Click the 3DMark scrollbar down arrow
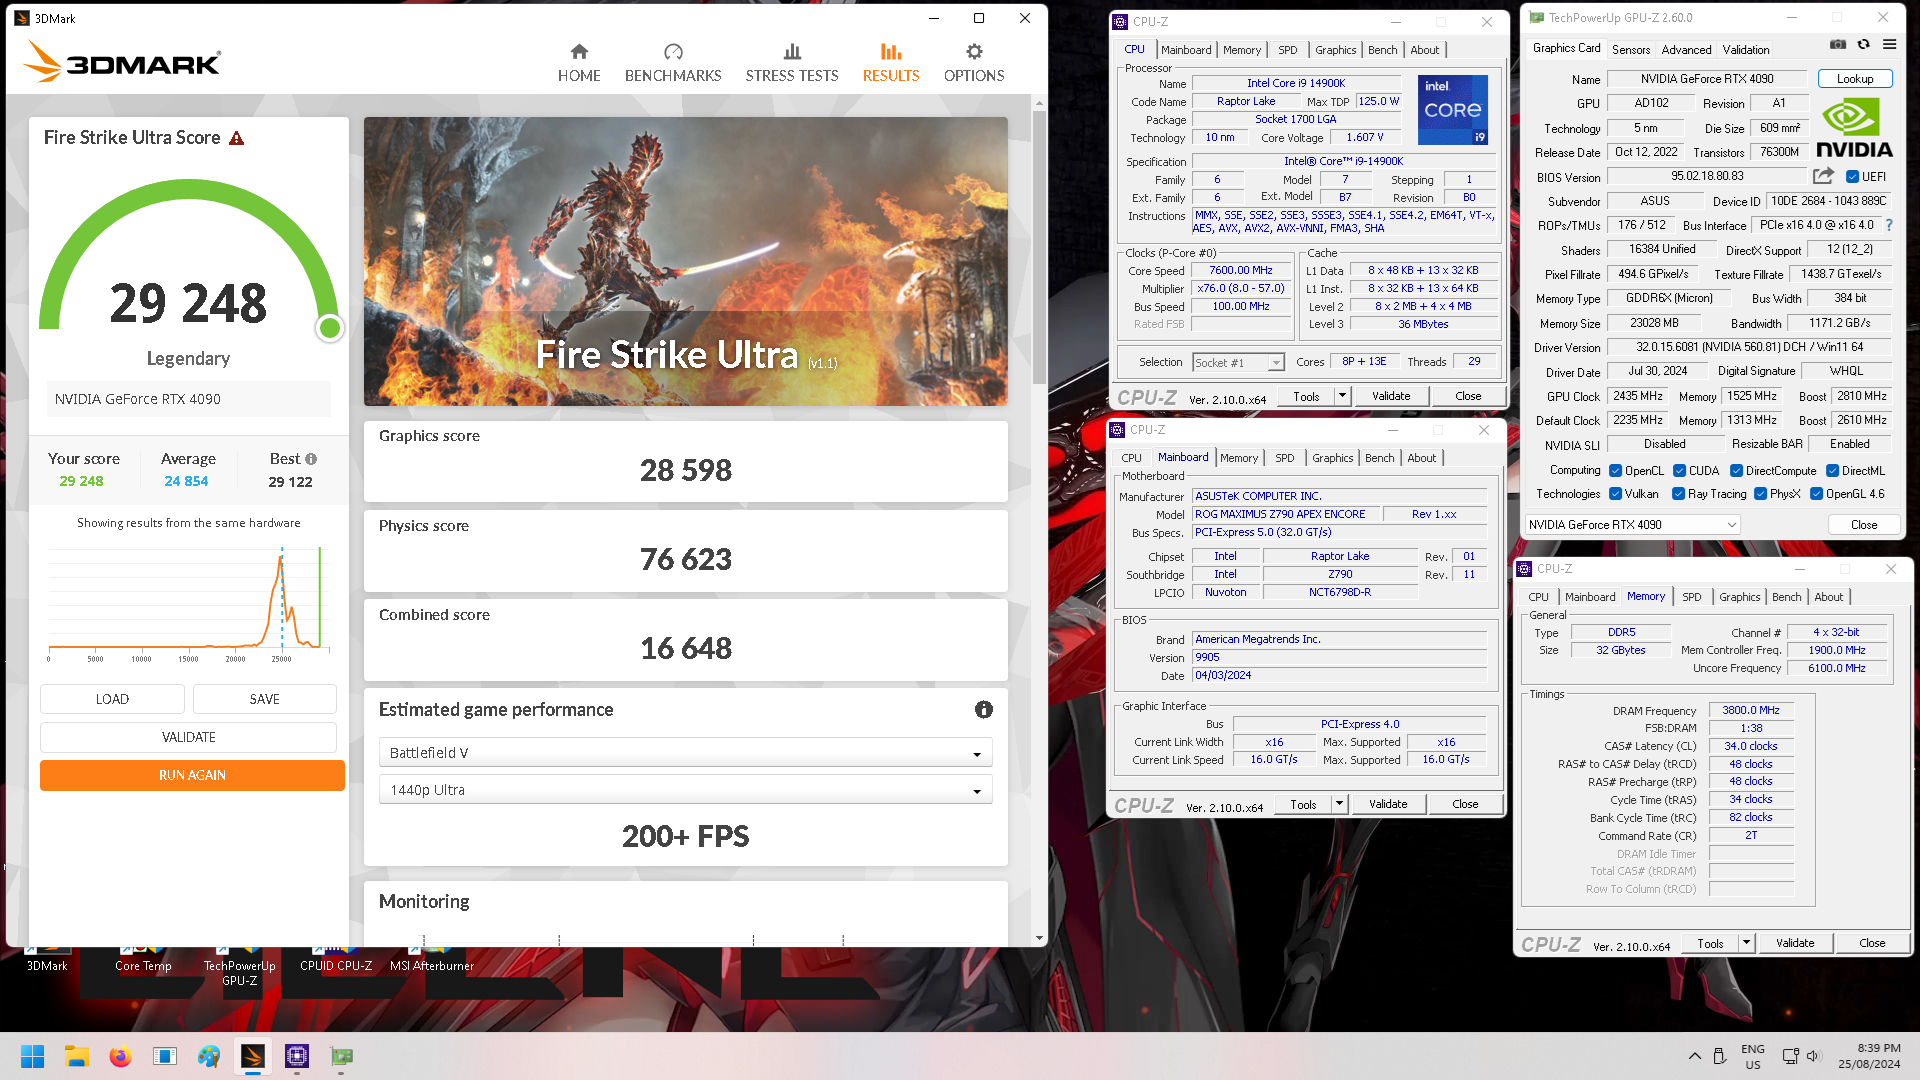Viewport: 1920px width, 1080px height. coord(1039,938)
